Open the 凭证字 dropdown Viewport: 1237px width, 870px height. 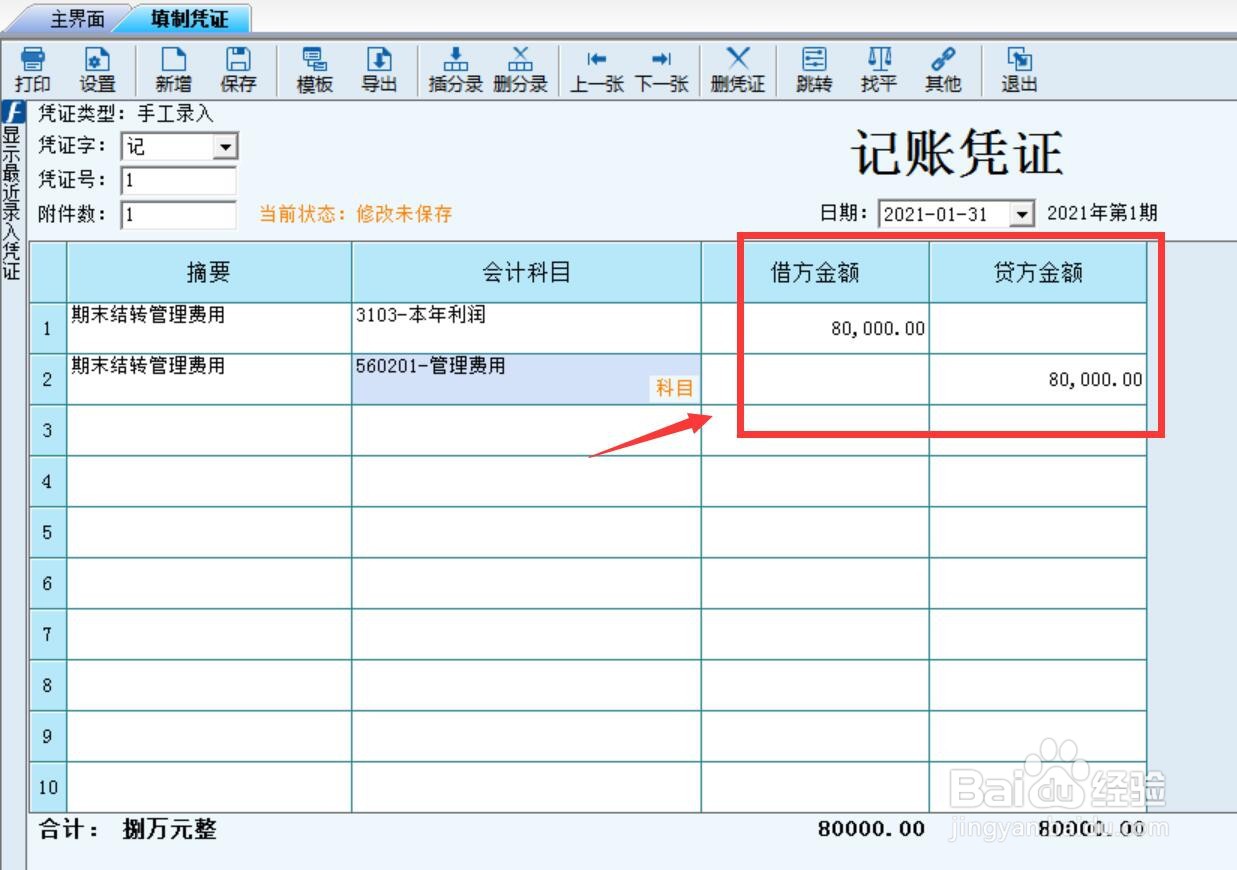click(x=227, y=147)
